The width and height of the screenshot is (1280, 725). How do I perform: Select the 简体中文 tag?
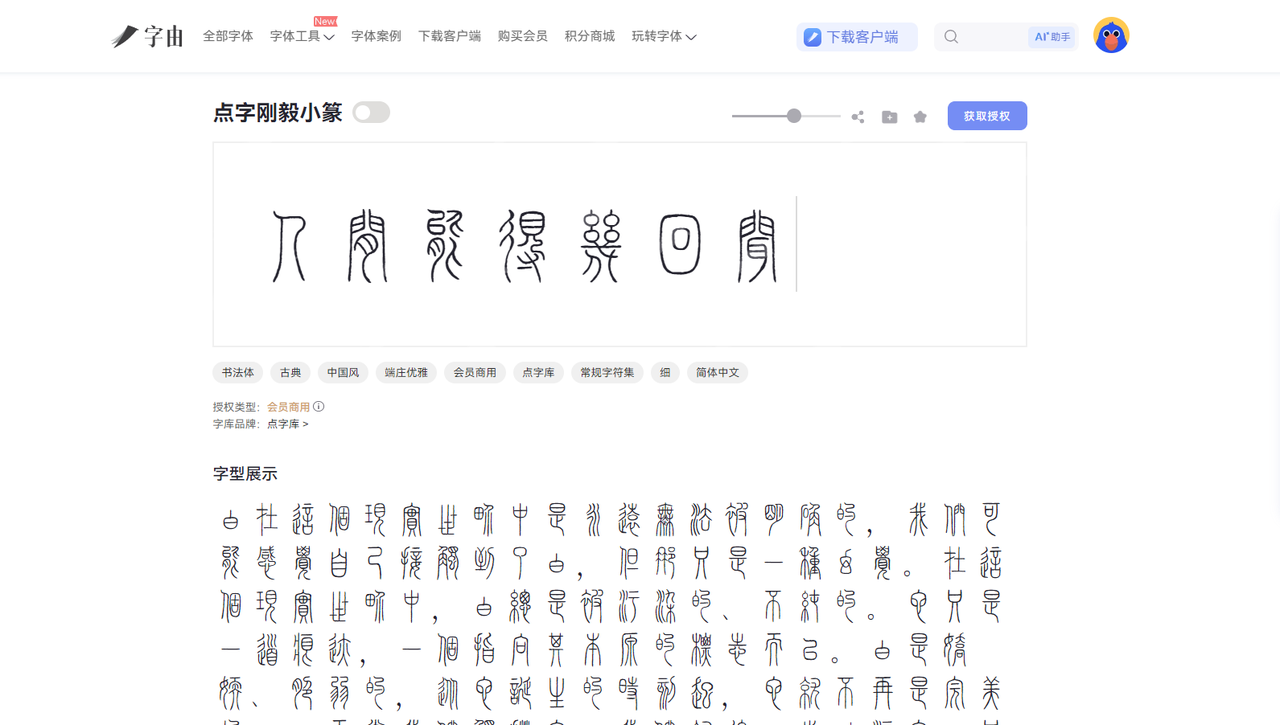pos(718,373)
